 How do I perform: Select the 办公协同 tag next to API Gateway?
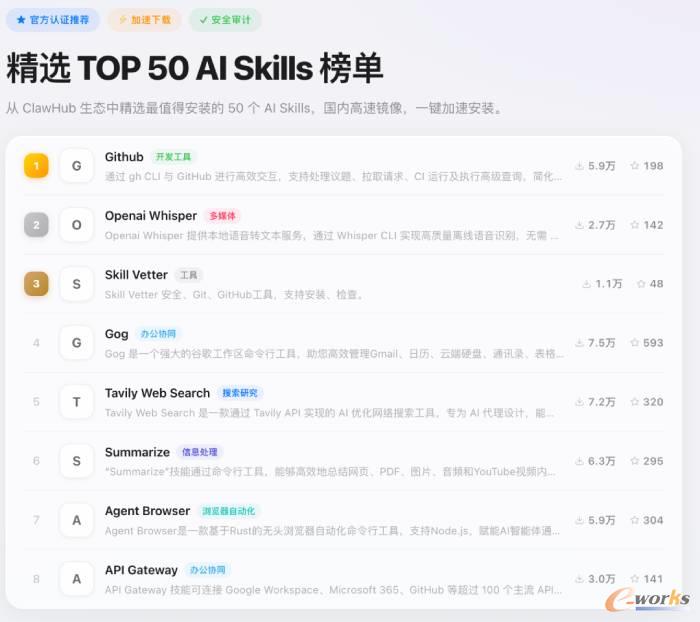click(208, 570)
